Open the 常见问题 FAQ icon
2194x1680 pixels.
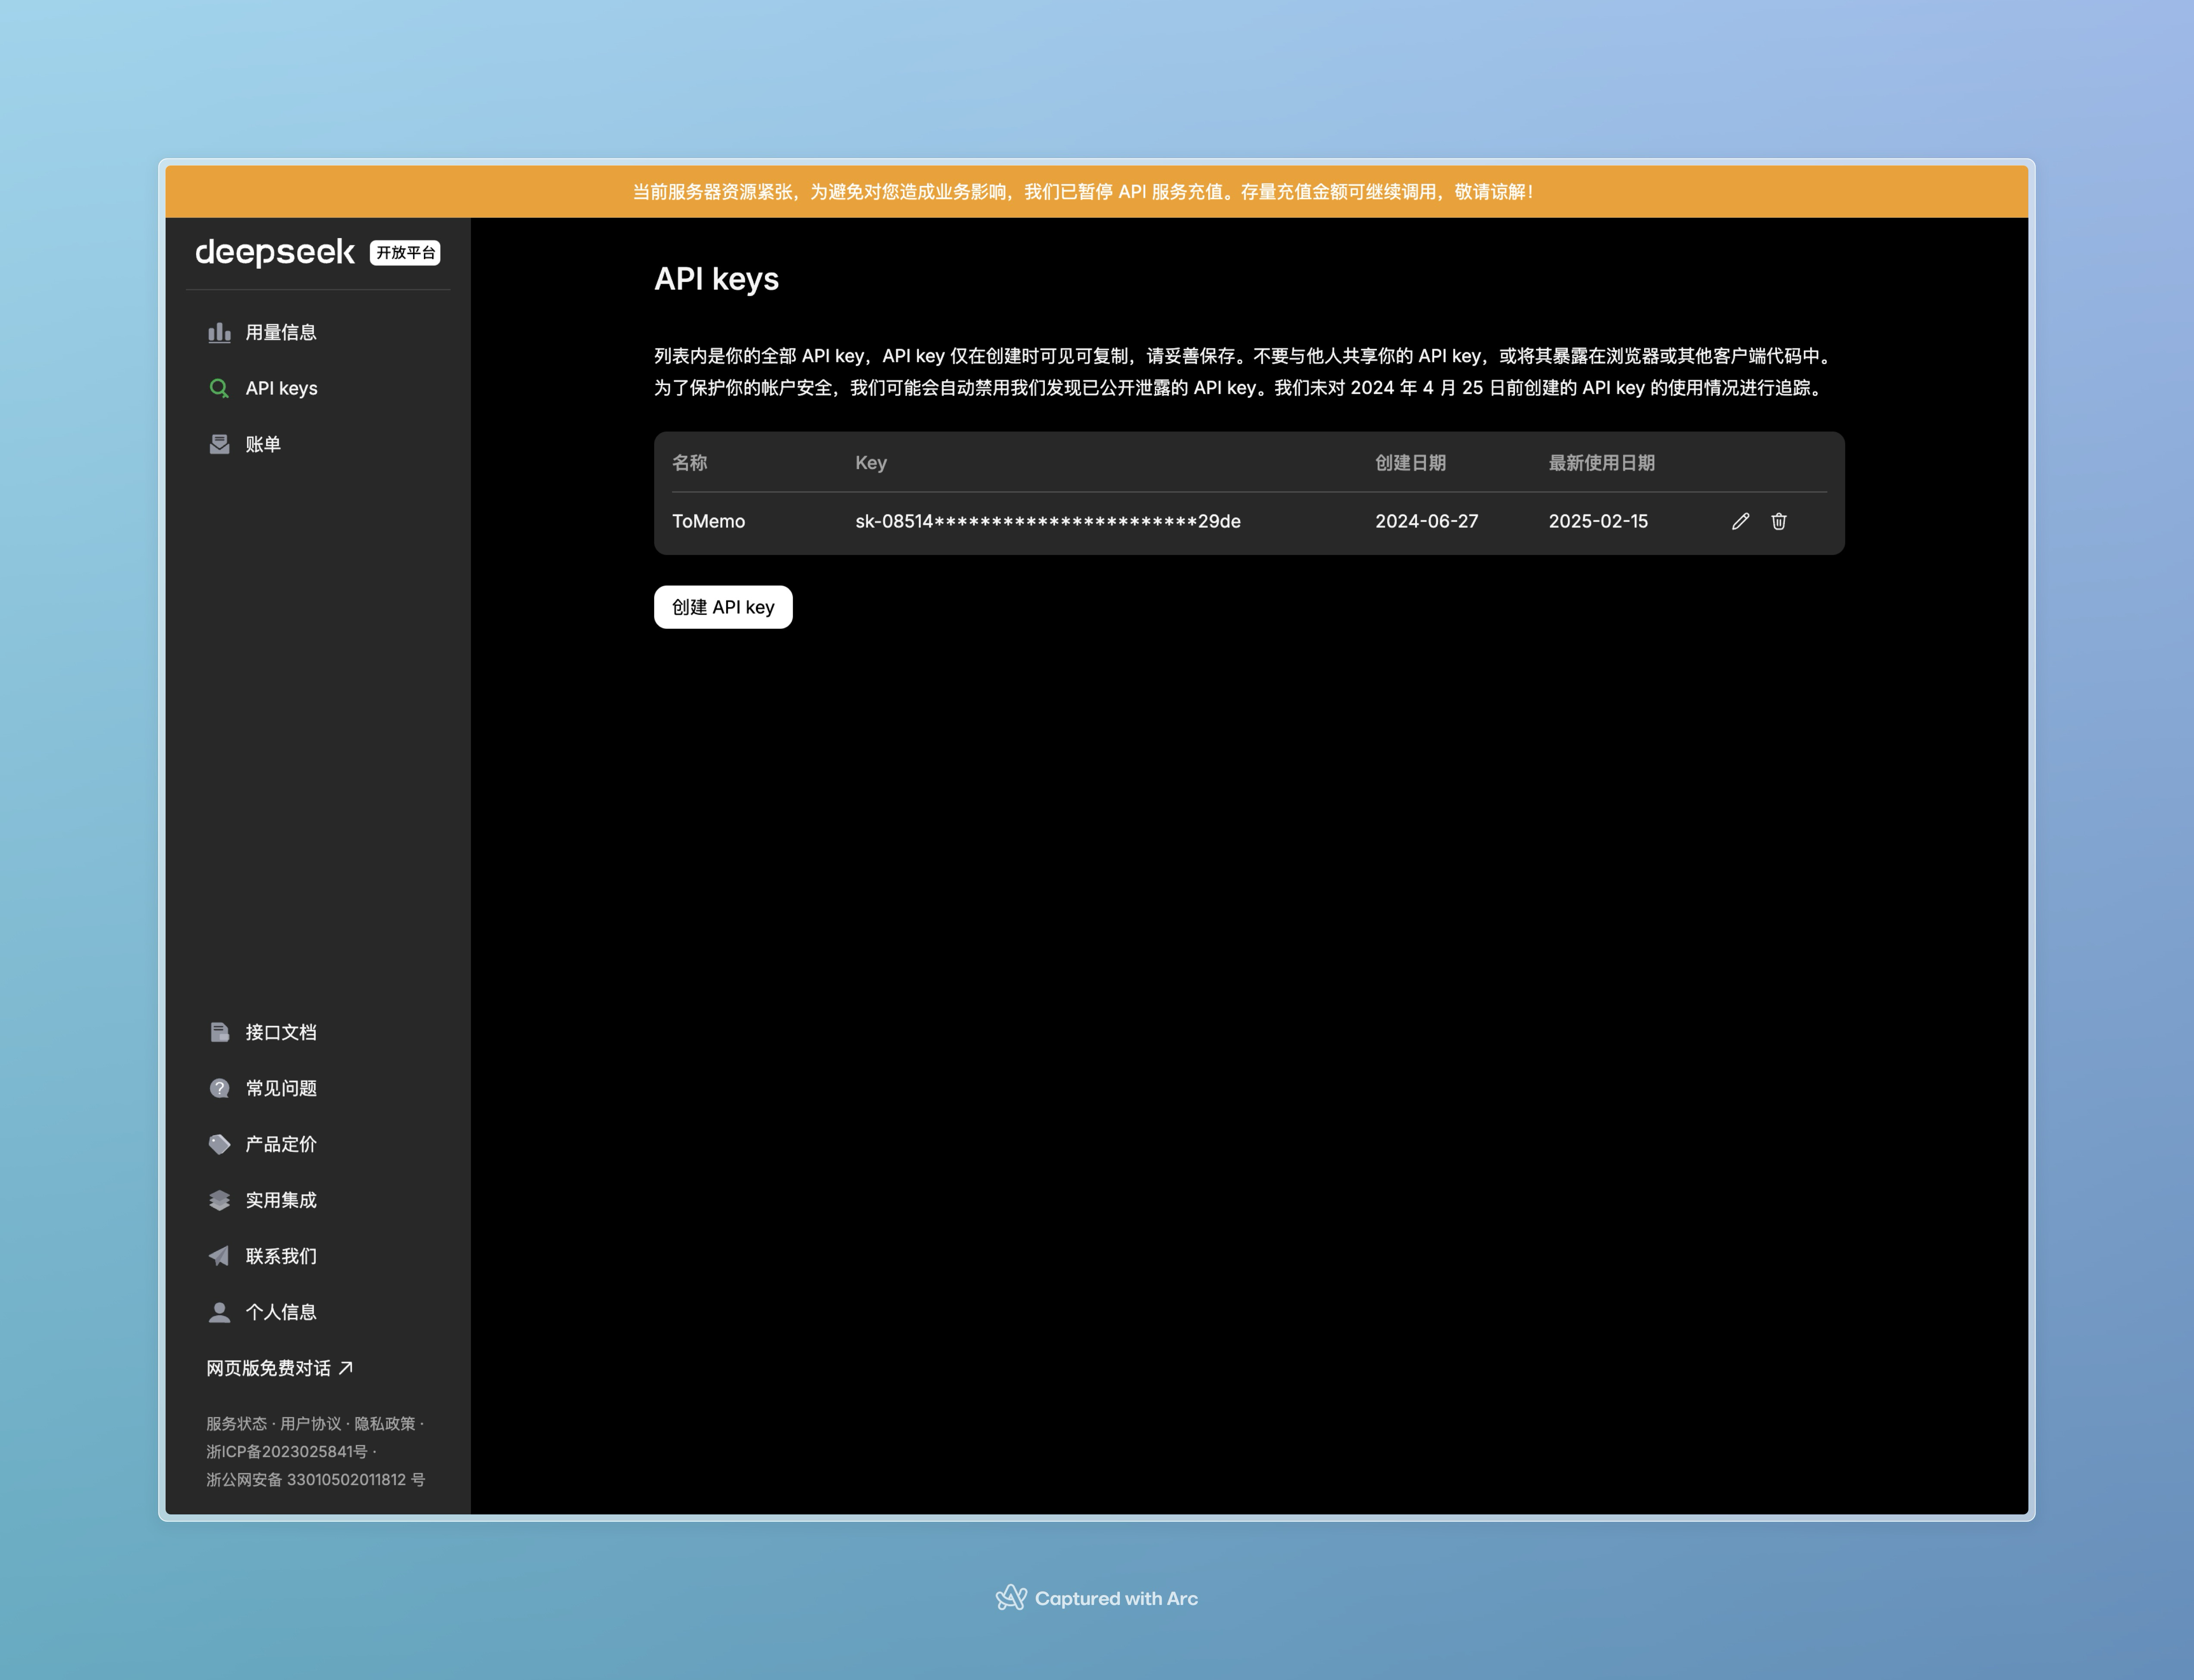tap(219, 1087)
